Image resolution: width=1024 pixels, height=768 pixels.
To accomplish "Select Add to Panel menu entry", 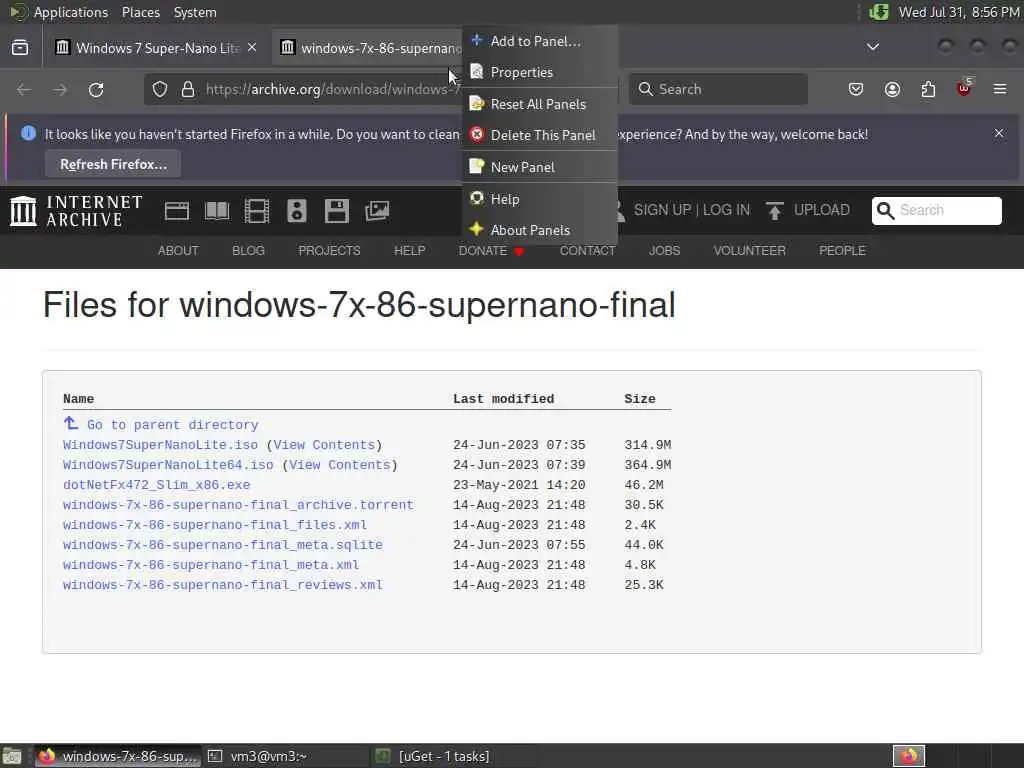I will click(x=539, y=41).
